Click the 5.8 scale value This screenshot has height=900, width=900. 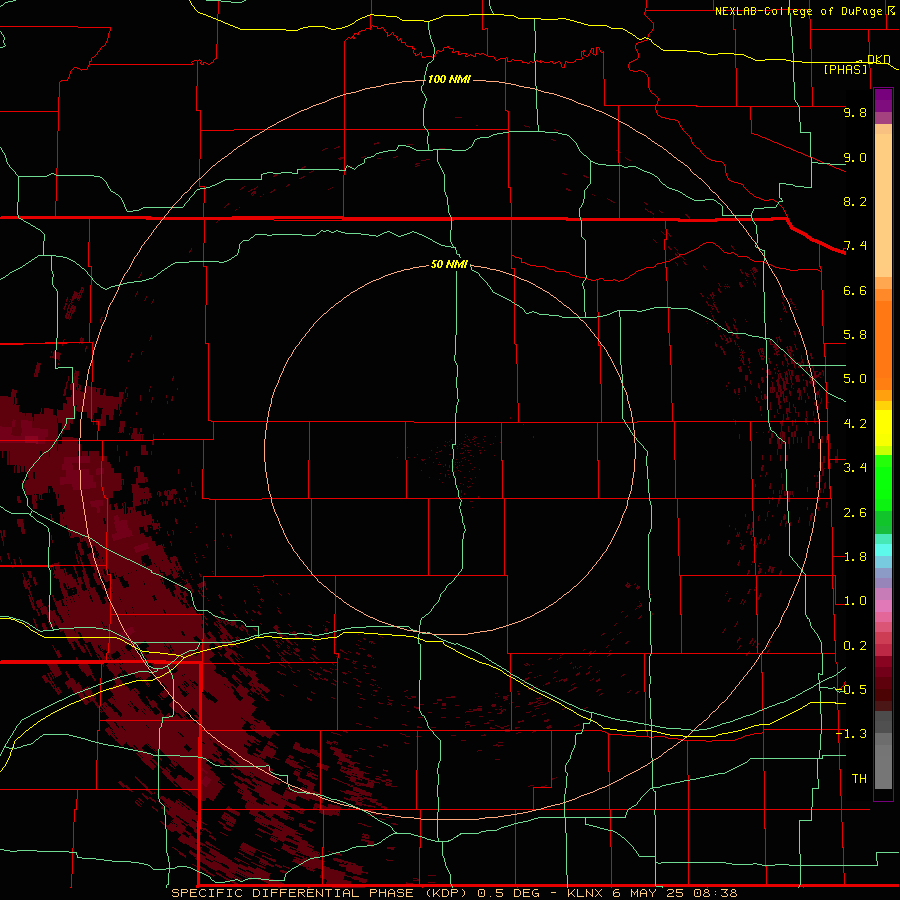coord(855,335)
